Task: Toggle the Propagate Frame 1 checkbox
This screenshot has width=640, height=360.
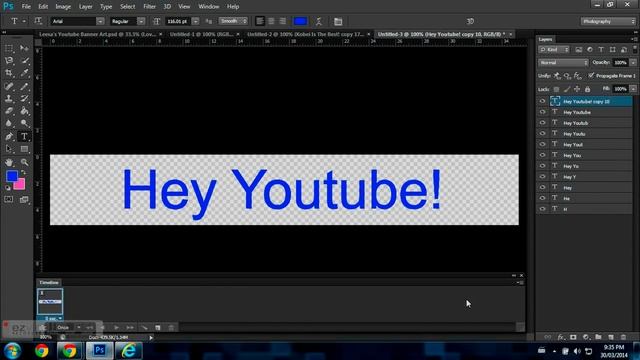Action: 591,76
